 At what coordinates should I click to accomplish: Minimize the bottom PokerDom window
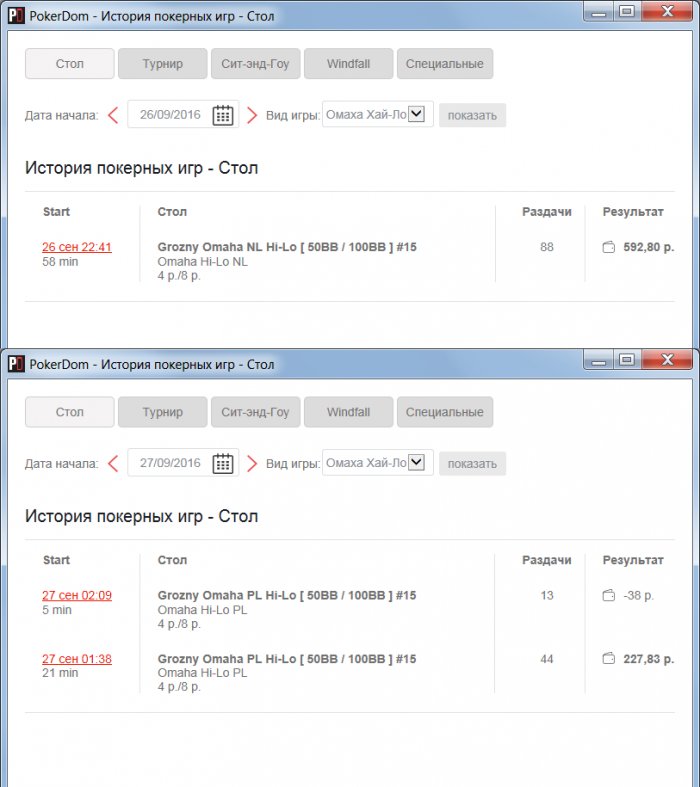[x=598, y=360]
